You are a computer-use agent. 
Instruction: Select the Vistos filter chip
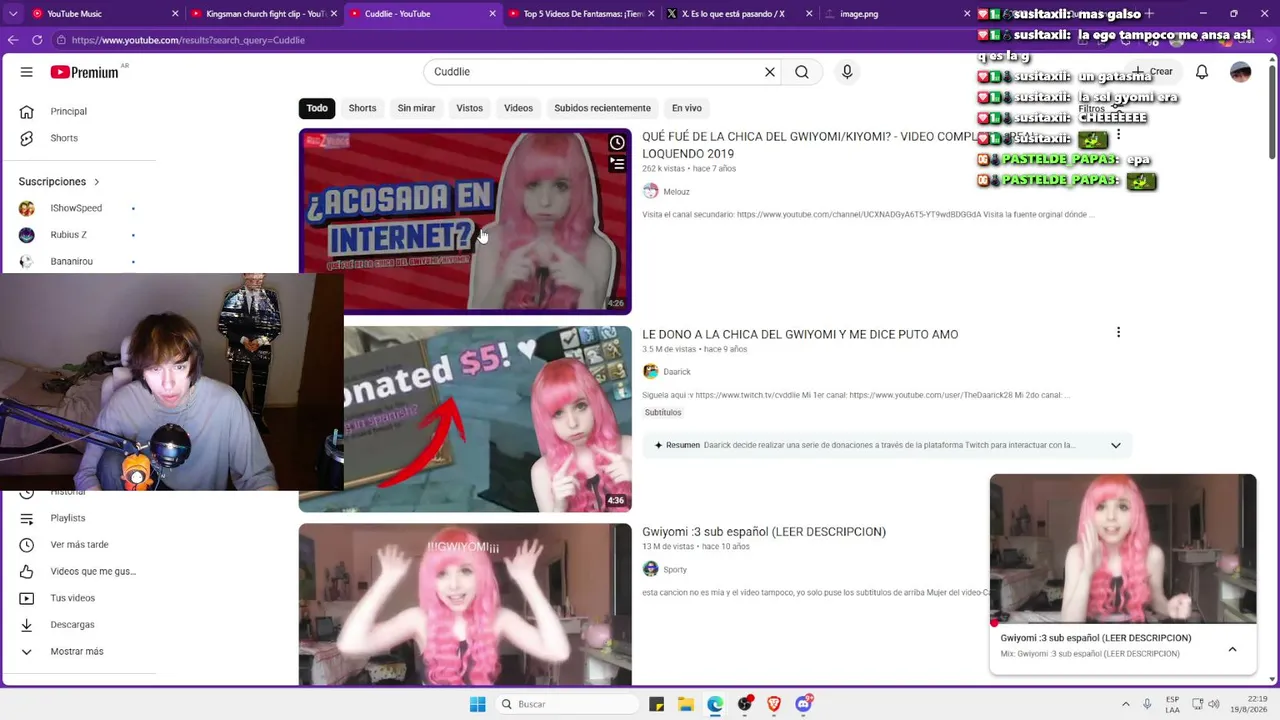click(x=469, y=108)
